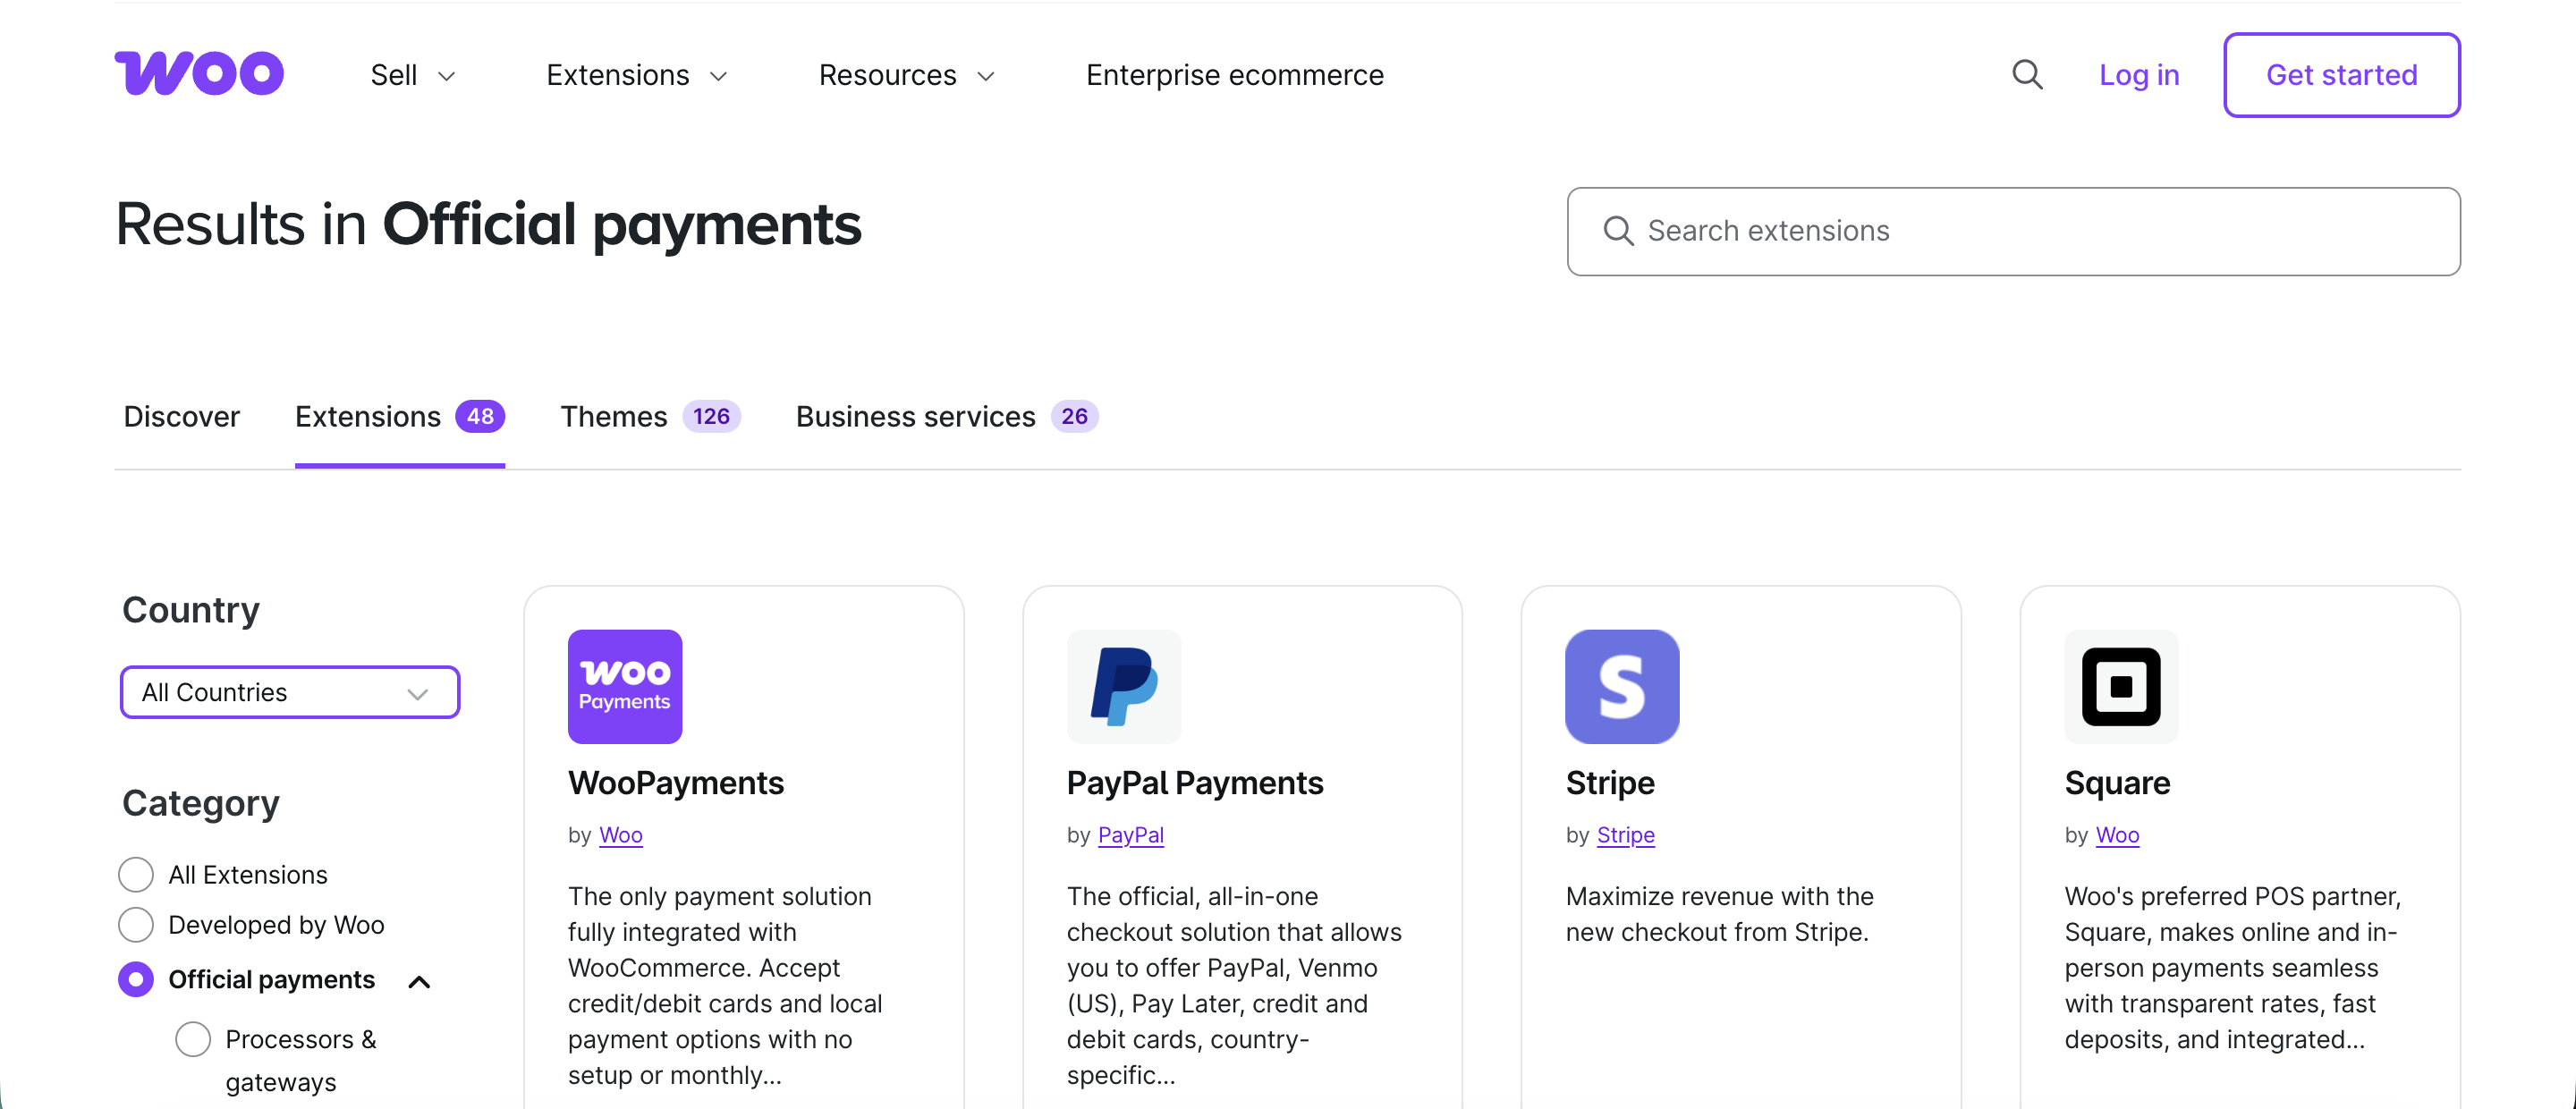The width and height of the screenshot is (2576, 1109).
Task: Switch to the Extensions tab
Action: [400, 416]
